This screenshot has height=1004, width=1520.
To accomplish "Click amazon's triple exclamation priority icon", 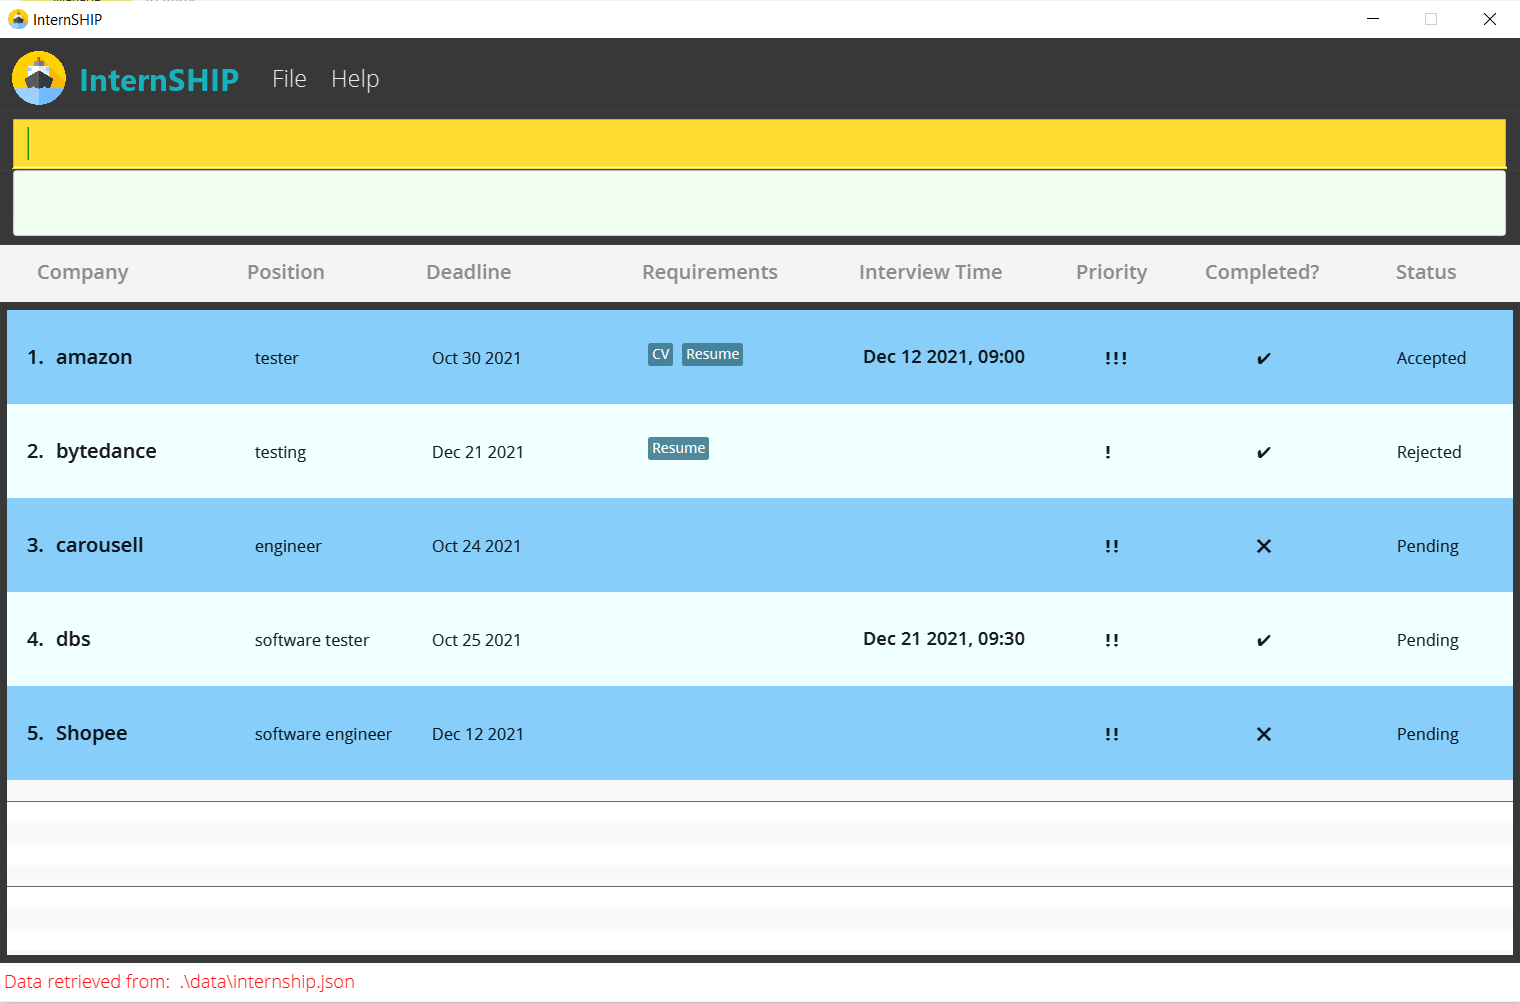I will [1116, 358].
